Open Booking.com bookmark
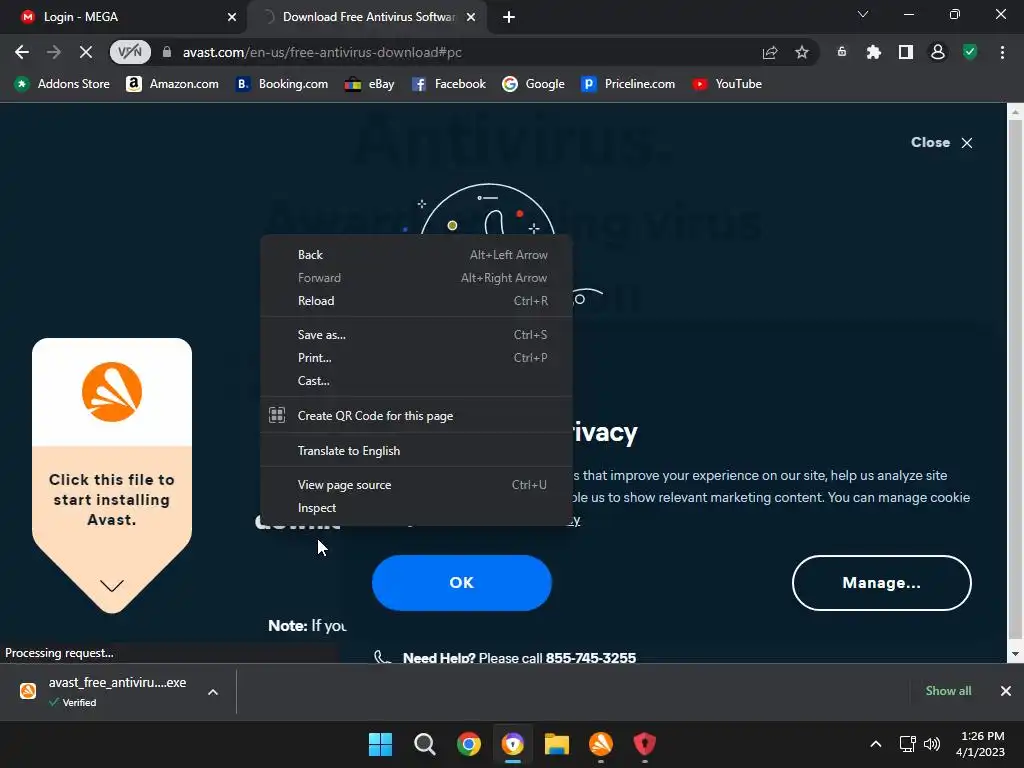This screenshot has height=768, width=1024. click(x=281, y=84)
